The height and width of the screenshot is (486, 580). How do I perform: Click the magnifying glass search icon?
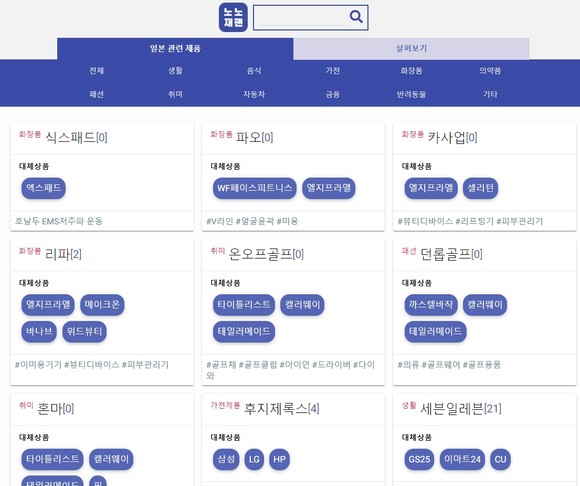point(356,16)
